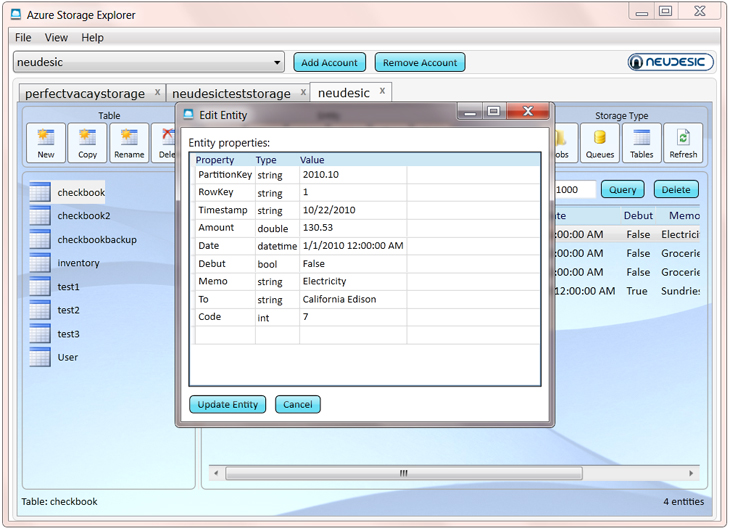Click the partially hidden Delete table icon
This screenshot has width=730, height=531.
pyautogui.click(x=164, y=142)
